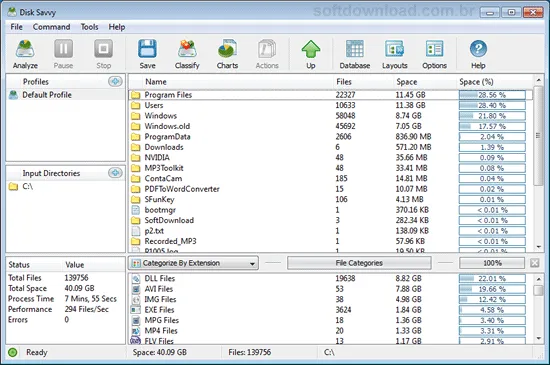Click the Default Profile icon
Image resolution: width=550 pixels, height=365 pixels.
[x=13, y=95]
